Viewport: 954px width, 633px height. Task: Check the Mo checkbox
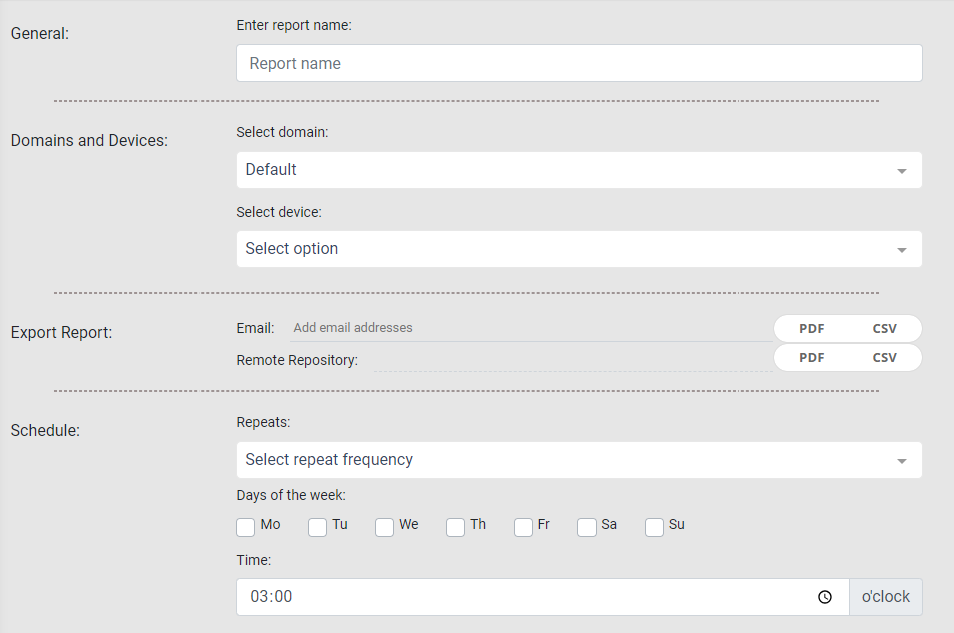pyautogui.click(x=245, y=527)
